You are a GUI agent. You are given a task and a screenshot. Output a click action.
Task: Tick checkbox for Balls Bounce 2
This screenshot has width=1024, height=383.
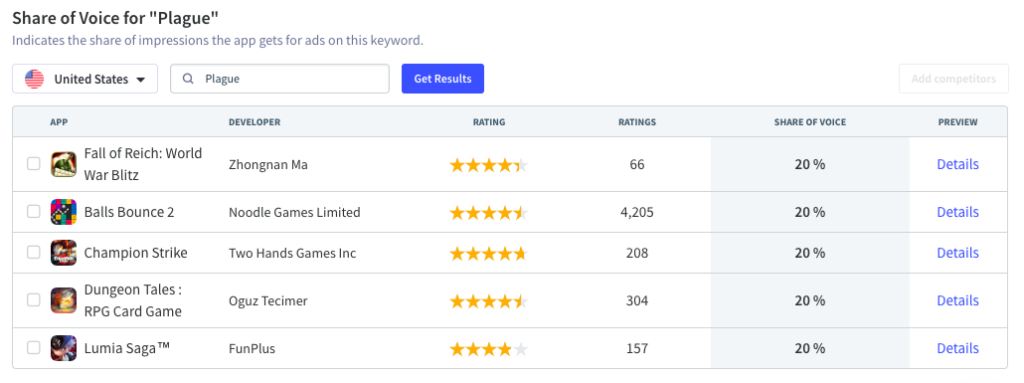(x=33, y=212)
